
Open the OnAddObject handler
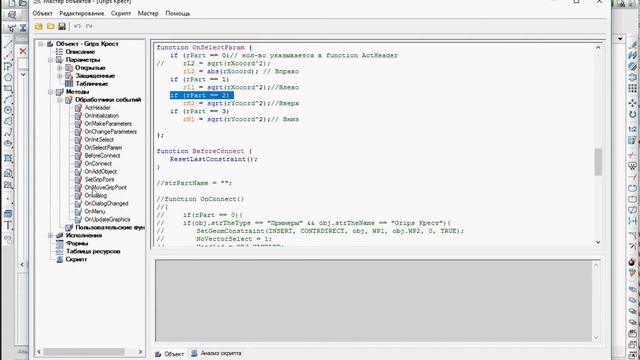pyautogui.click(x=100, y=171)
